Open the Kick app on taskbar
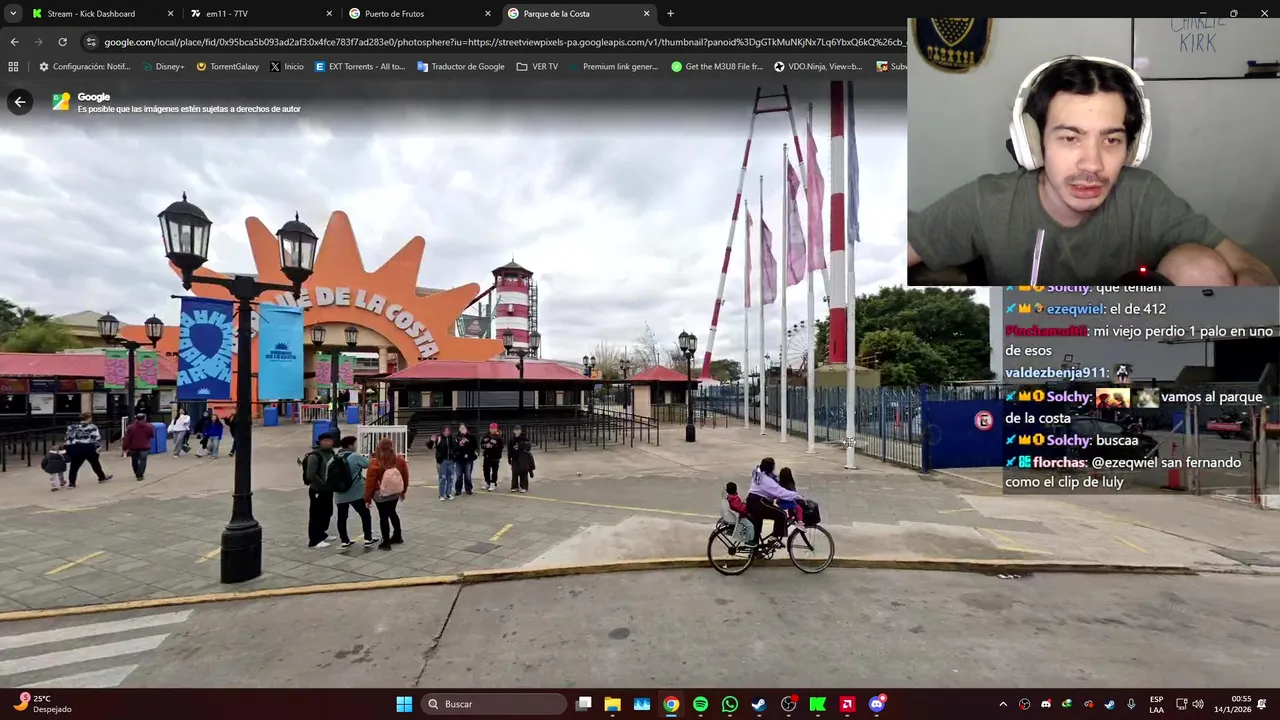This screenshot has width=1280, height=720. coord(818,704)
